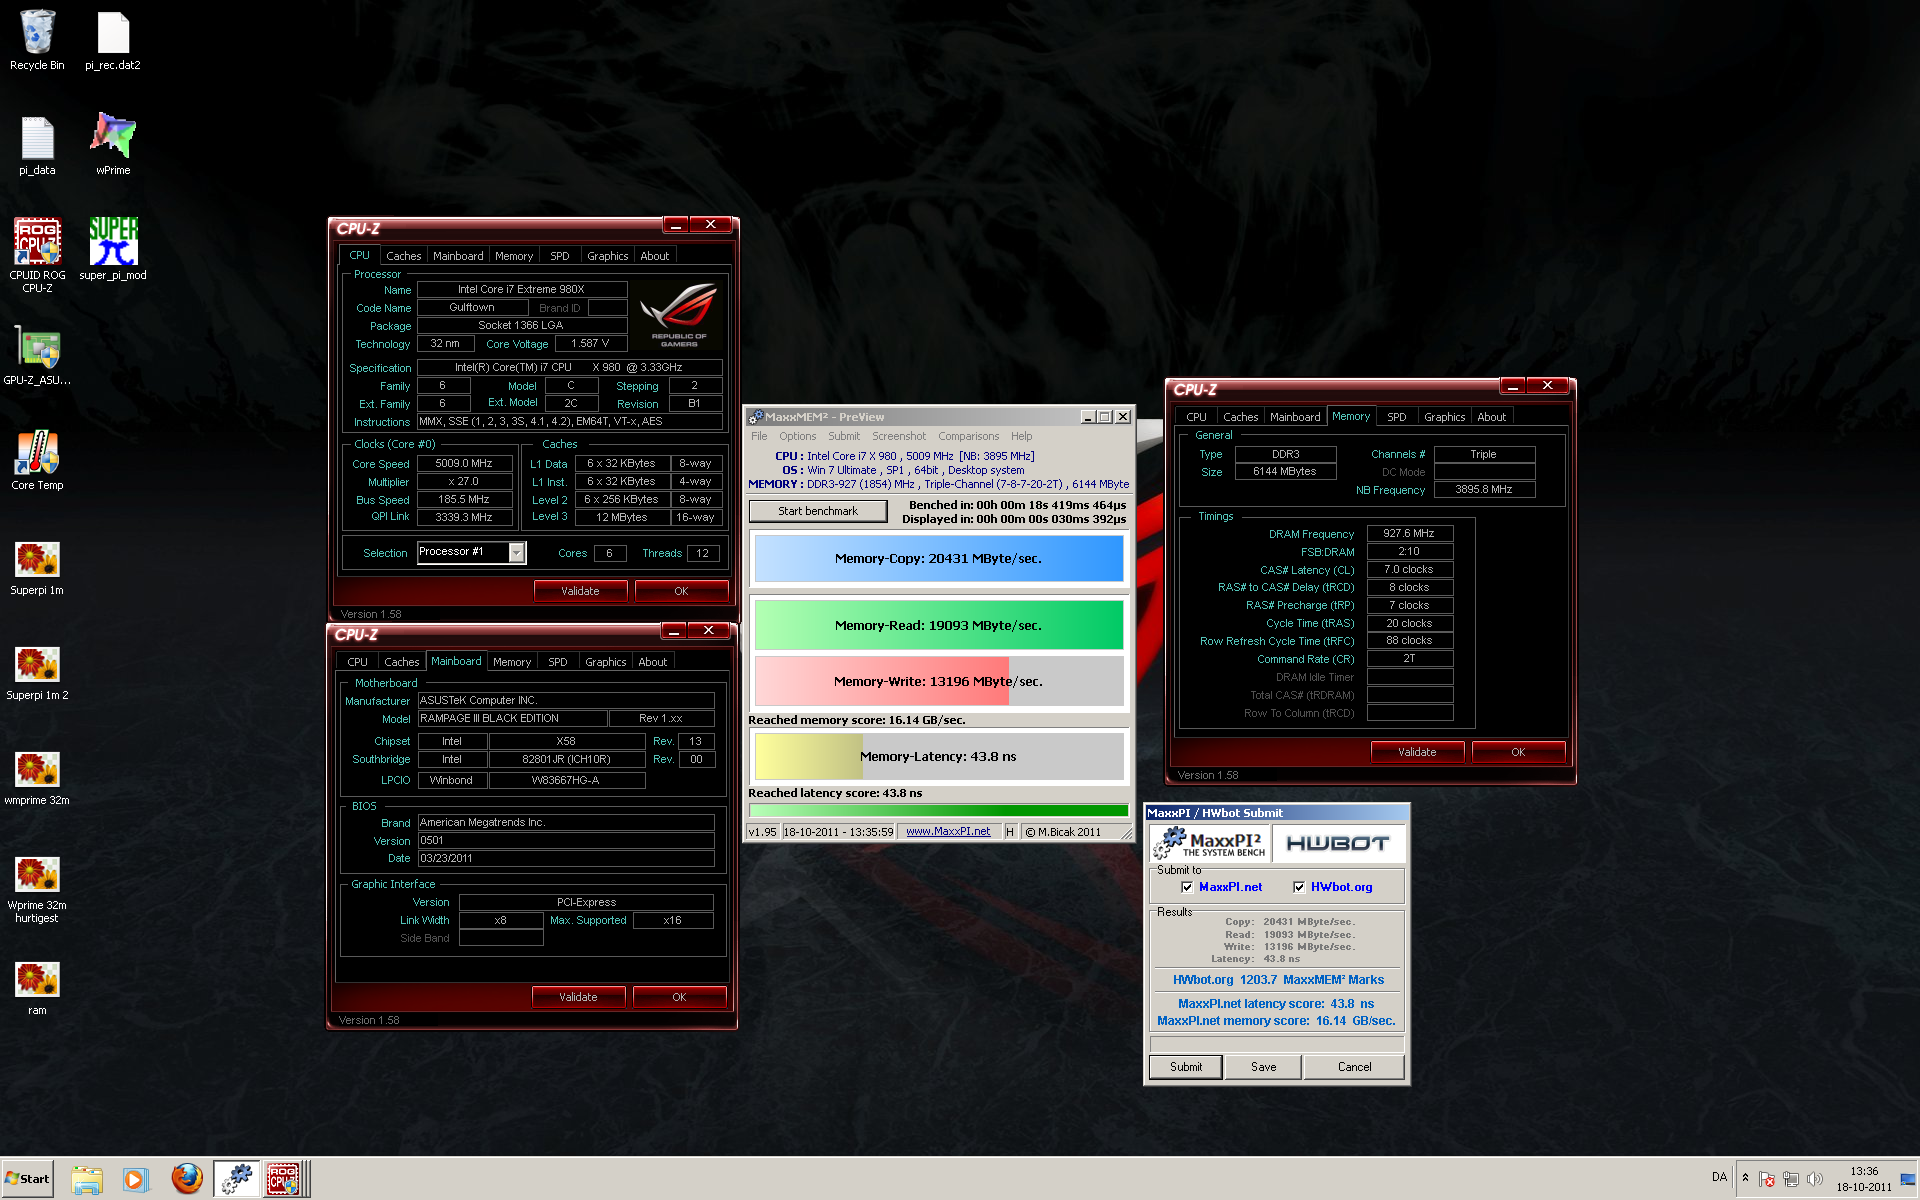Open the wmprime 32m image icon

37,776
